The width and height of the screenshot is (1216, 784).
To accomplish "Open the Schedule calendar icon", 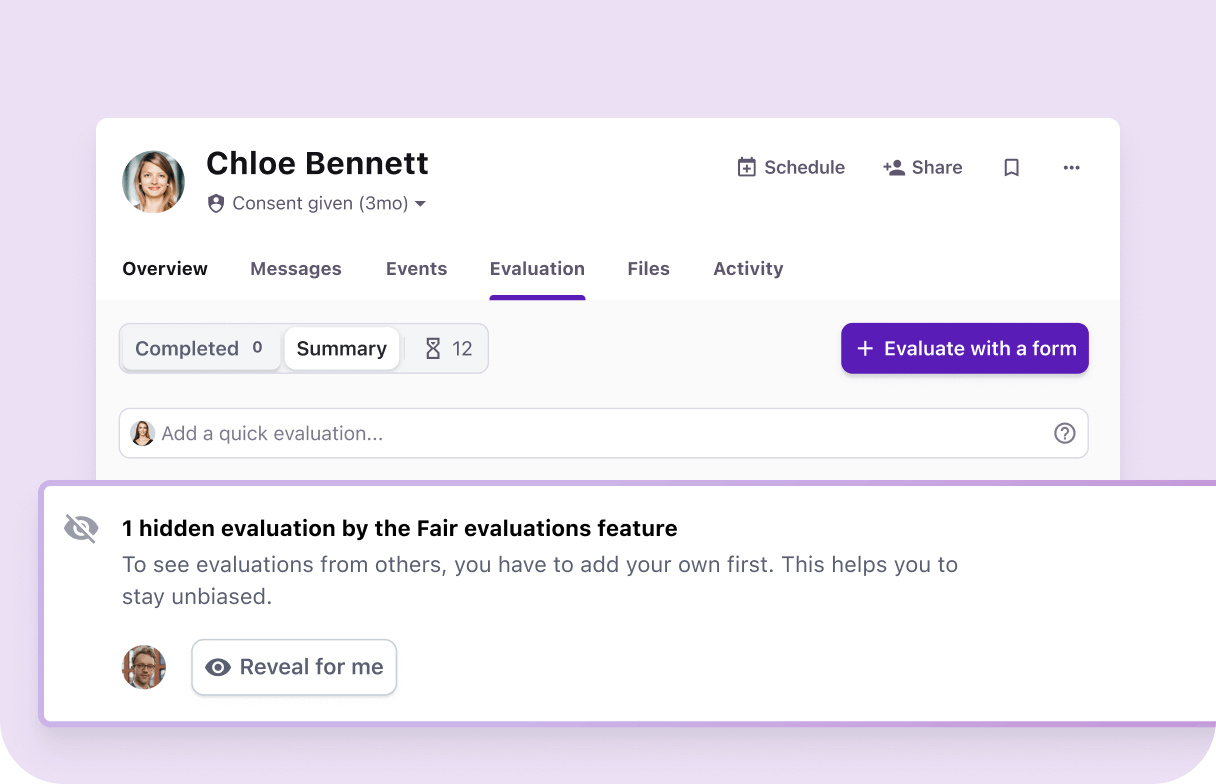I will pos(747,167).
